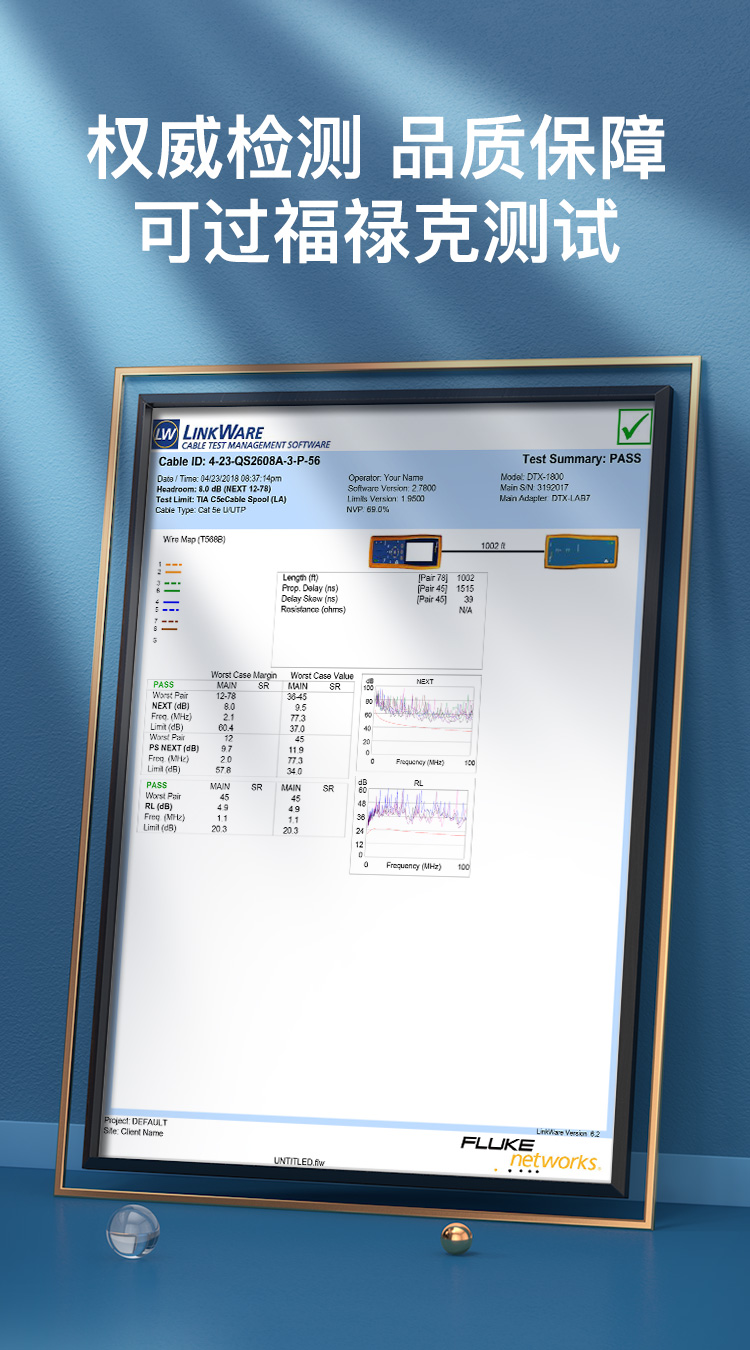Image resolution: width=750 pixels, height=1350 pixels.
Task: Click the glass sphere decoration
Action: (133, 1230)
